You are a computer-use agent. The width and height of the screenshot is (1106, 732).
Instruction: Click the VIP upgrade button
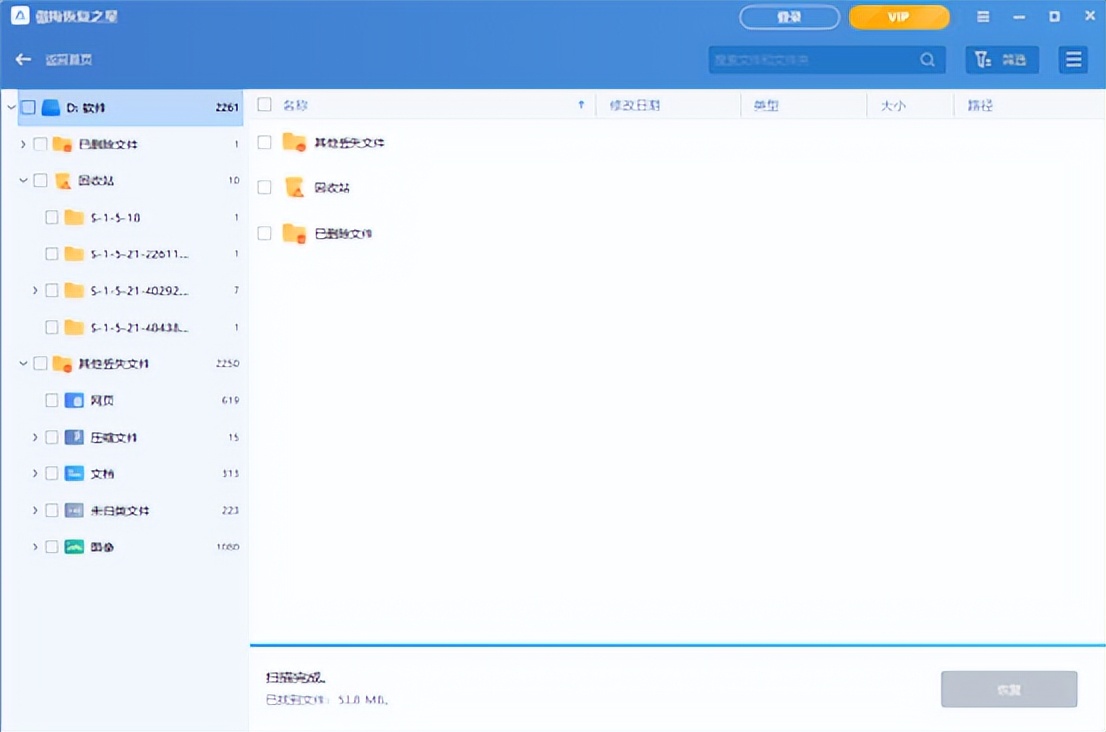click(898, 17)
